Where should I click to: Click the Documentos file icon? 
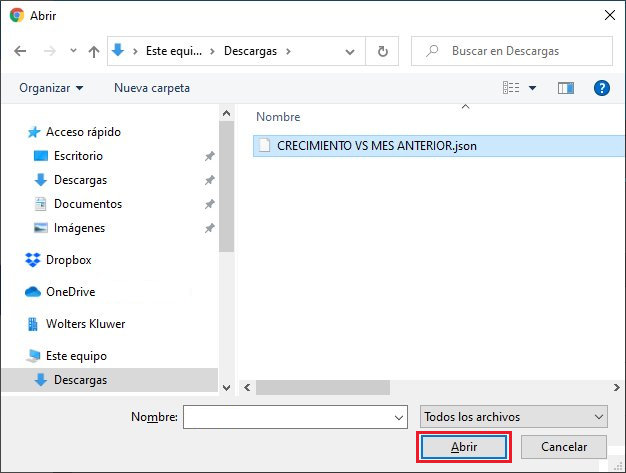point(40,204)
